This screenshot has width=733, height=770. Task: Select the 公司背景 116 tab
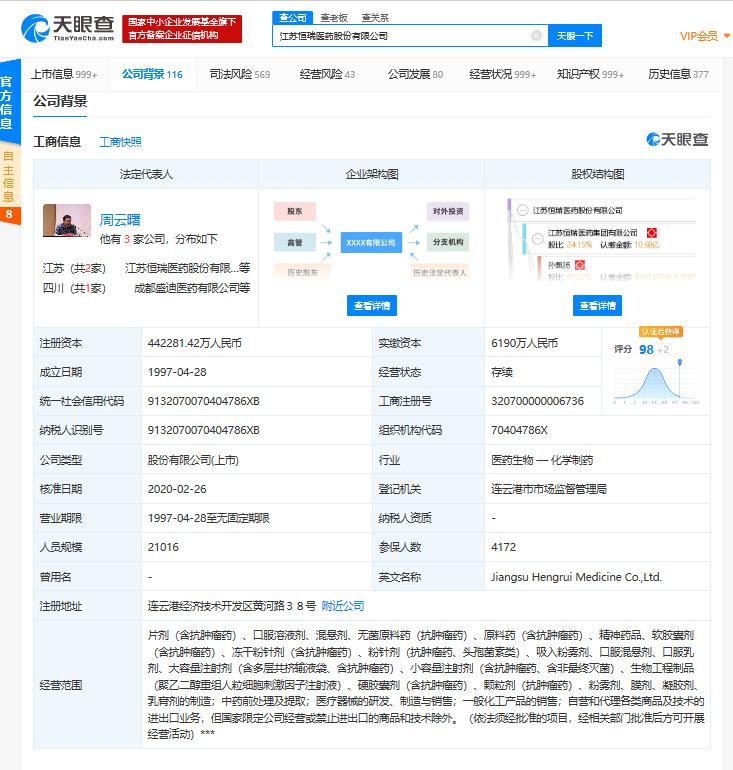click(x=152, y=74)
